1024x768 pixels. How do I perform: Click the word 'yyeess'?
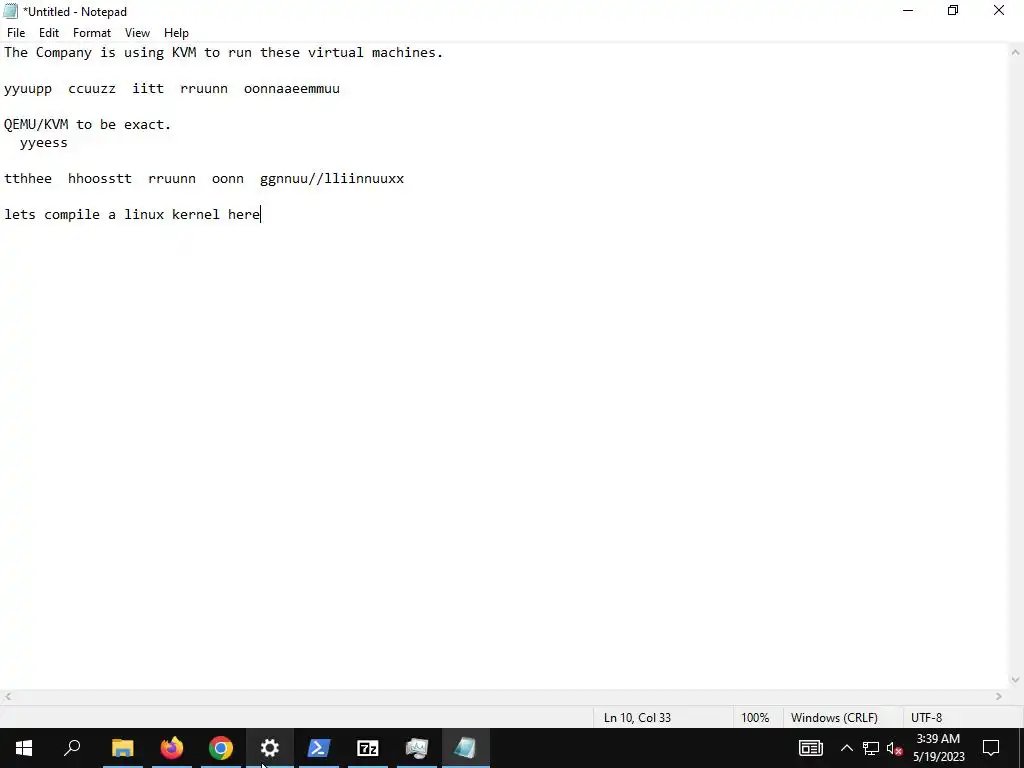(x=44, y=143)
